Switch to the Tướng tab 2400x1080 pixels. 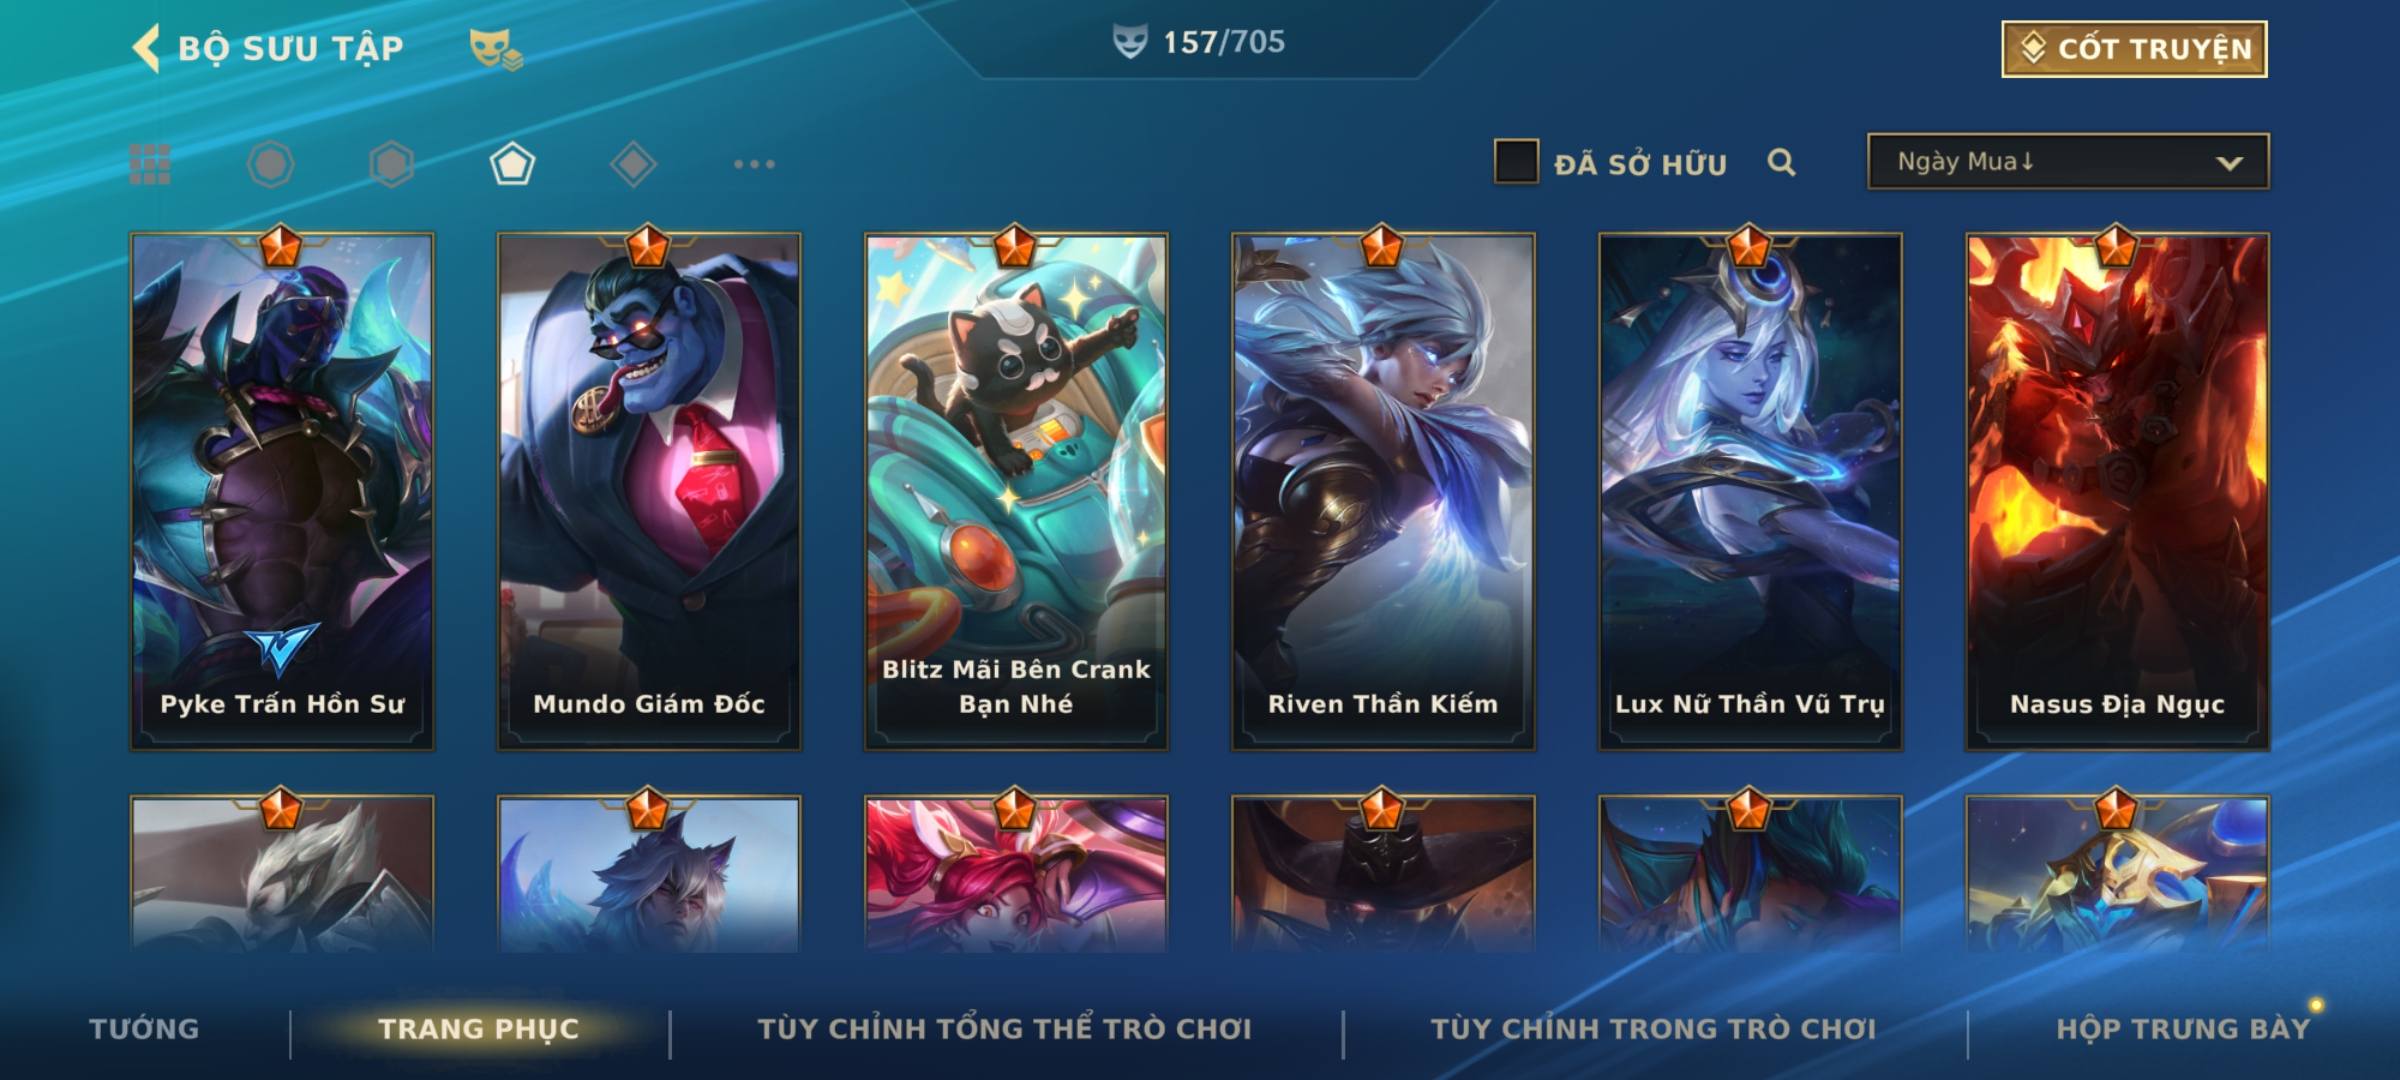144,1029
